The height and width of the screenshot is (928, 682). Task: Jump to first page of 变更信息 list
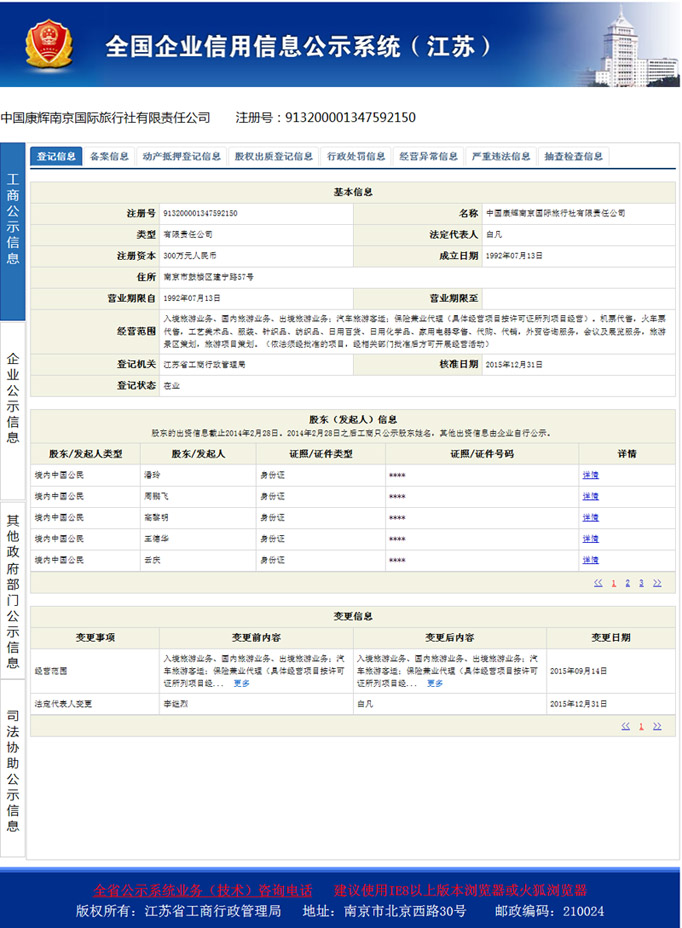pyautogui.click(x=625, y=727)
